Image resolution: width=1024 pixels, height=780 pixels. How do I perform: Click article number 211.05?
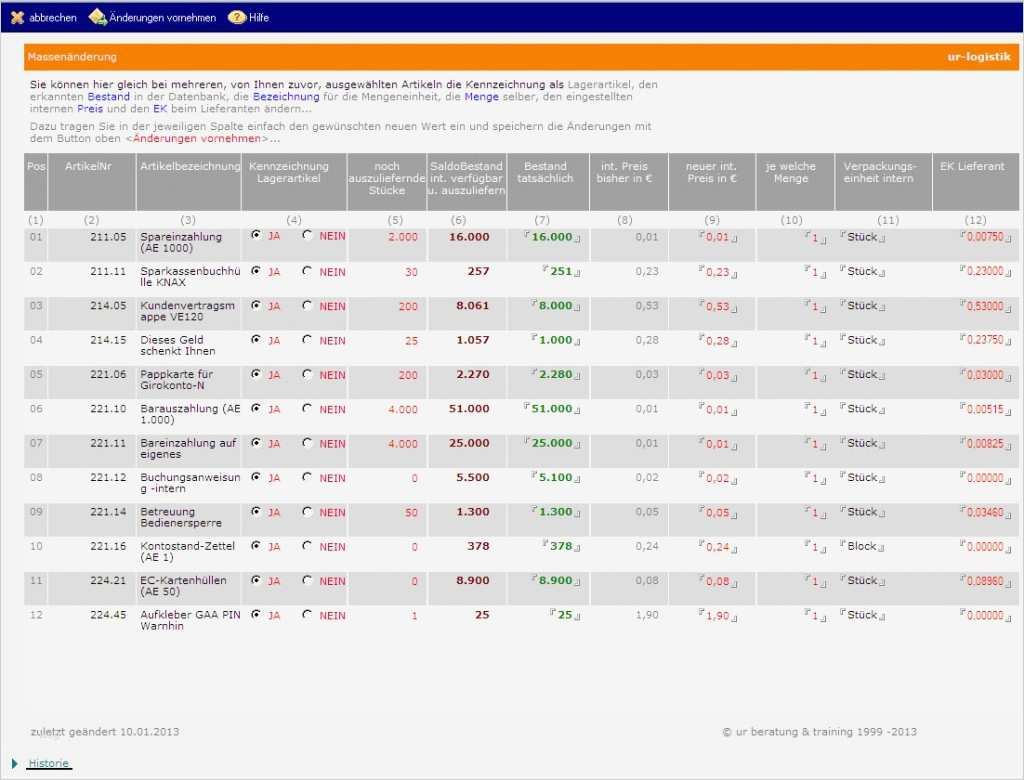tap(108, 237)
